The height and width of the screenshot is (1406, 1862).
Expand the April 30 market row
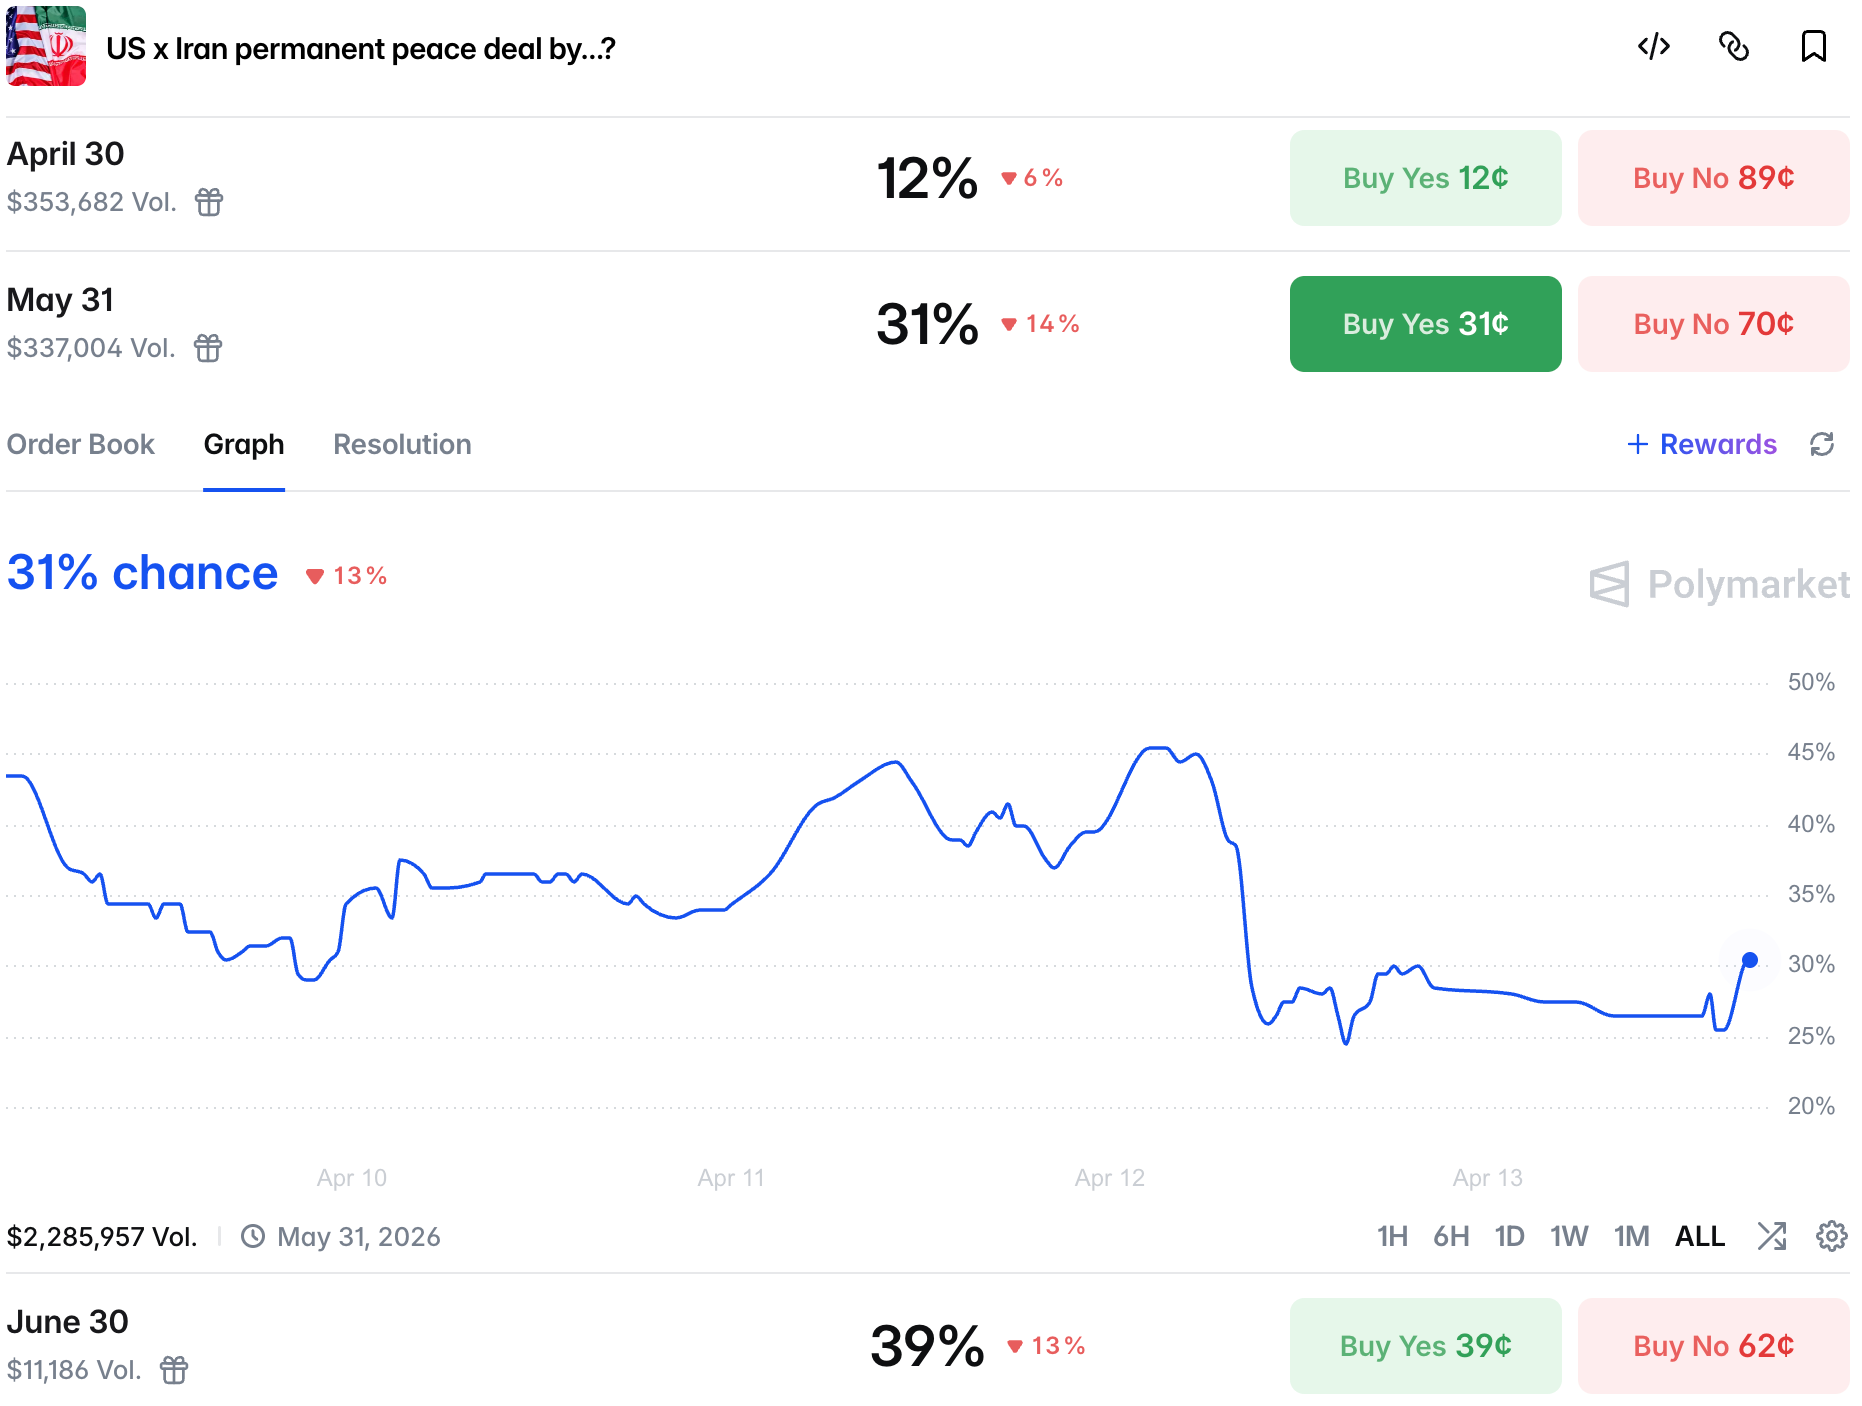[640, 178]
